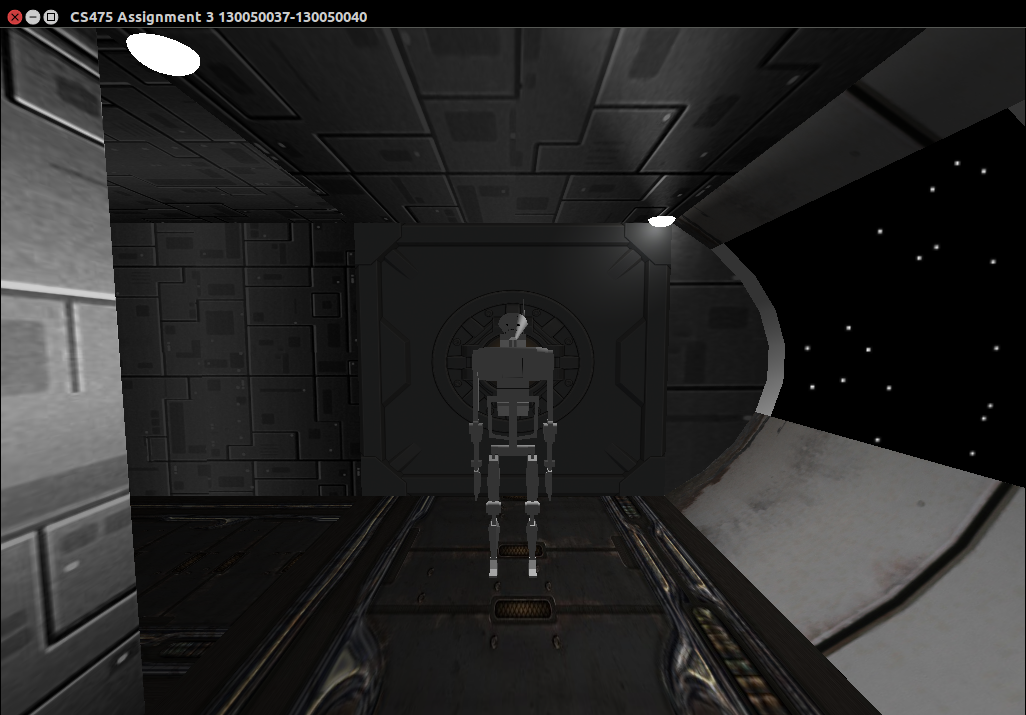Click the large floor vent grate in front of robot
This screenshot has height=715, width=1026.
tap(517, 608)
